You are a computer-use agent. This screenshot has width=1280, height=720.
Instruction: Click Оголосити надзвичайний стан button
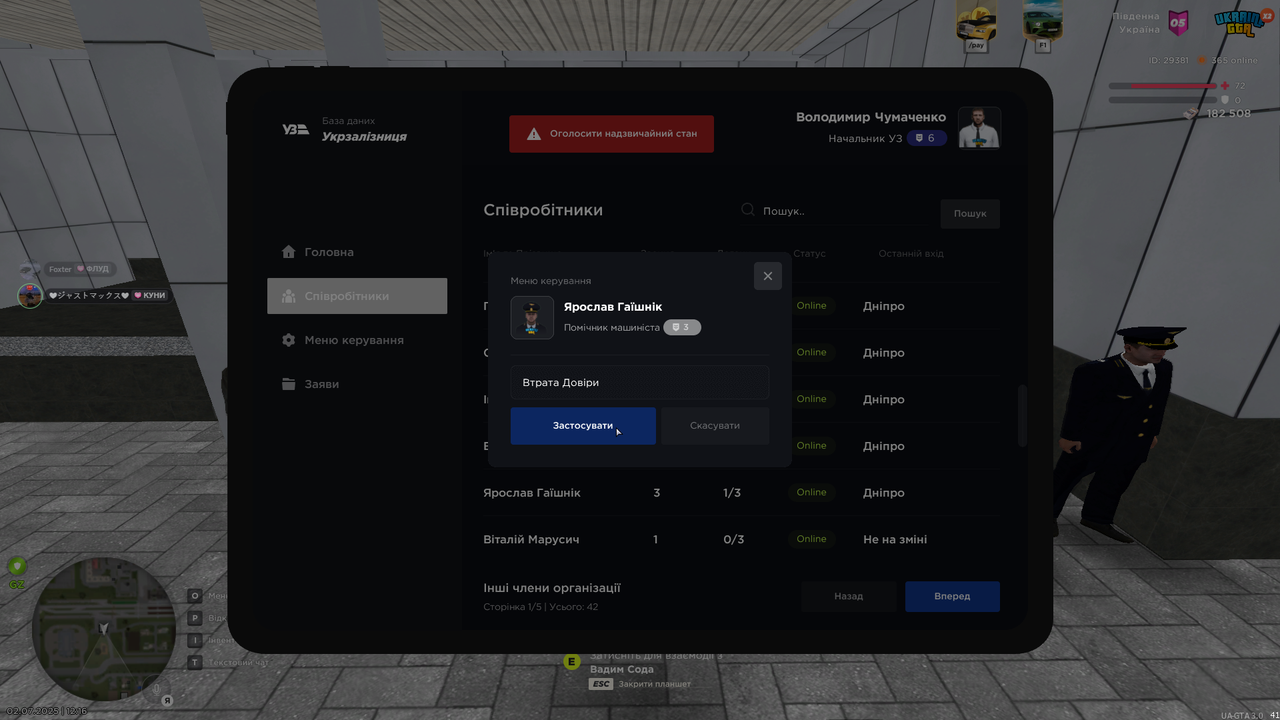point(612,134)
